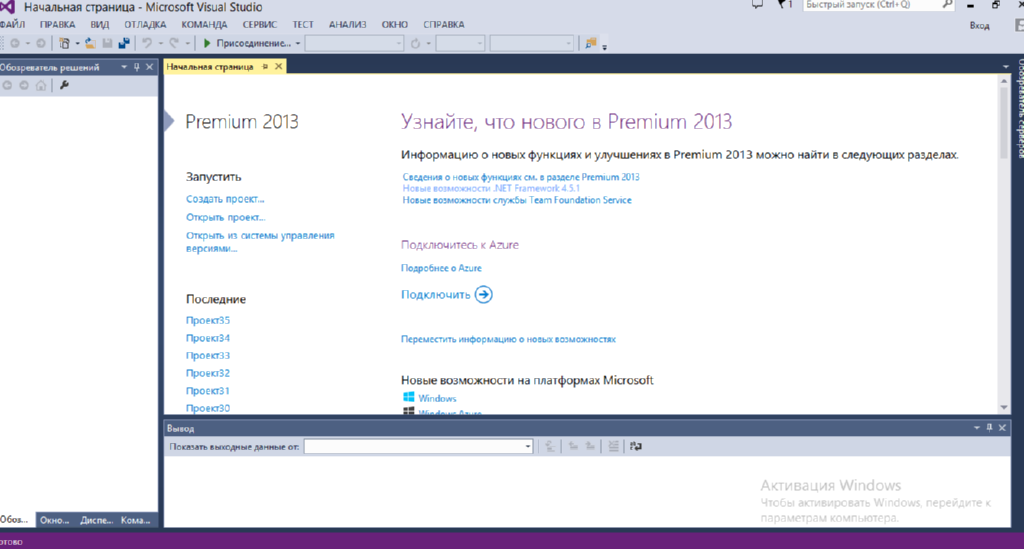Collapse the start page left arrow
The image size is (1024, 549).
(169, 121)
